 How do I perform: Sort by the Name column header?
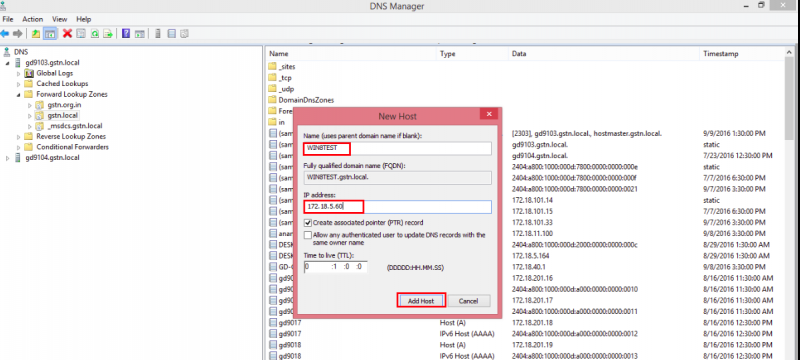(x=352, y=54)
